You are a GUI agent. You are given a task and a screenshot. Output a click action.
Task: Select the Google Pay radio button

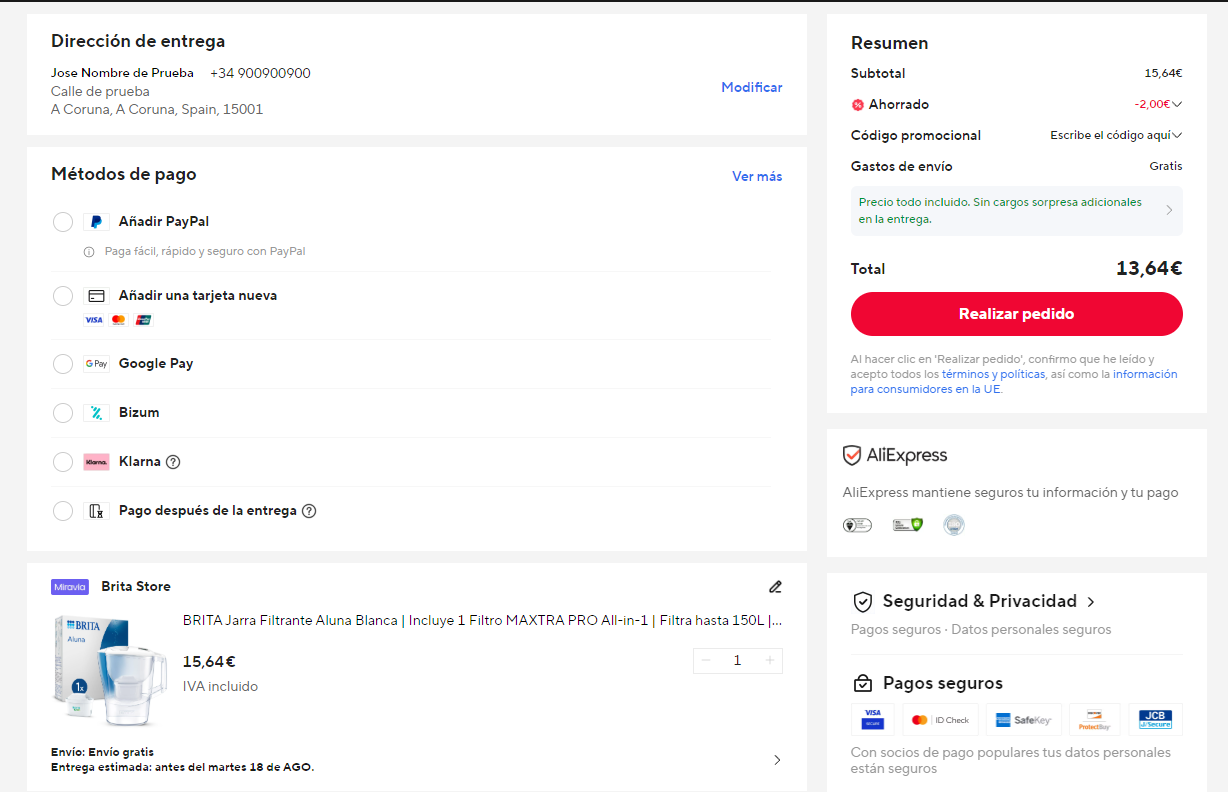[63, 364]
